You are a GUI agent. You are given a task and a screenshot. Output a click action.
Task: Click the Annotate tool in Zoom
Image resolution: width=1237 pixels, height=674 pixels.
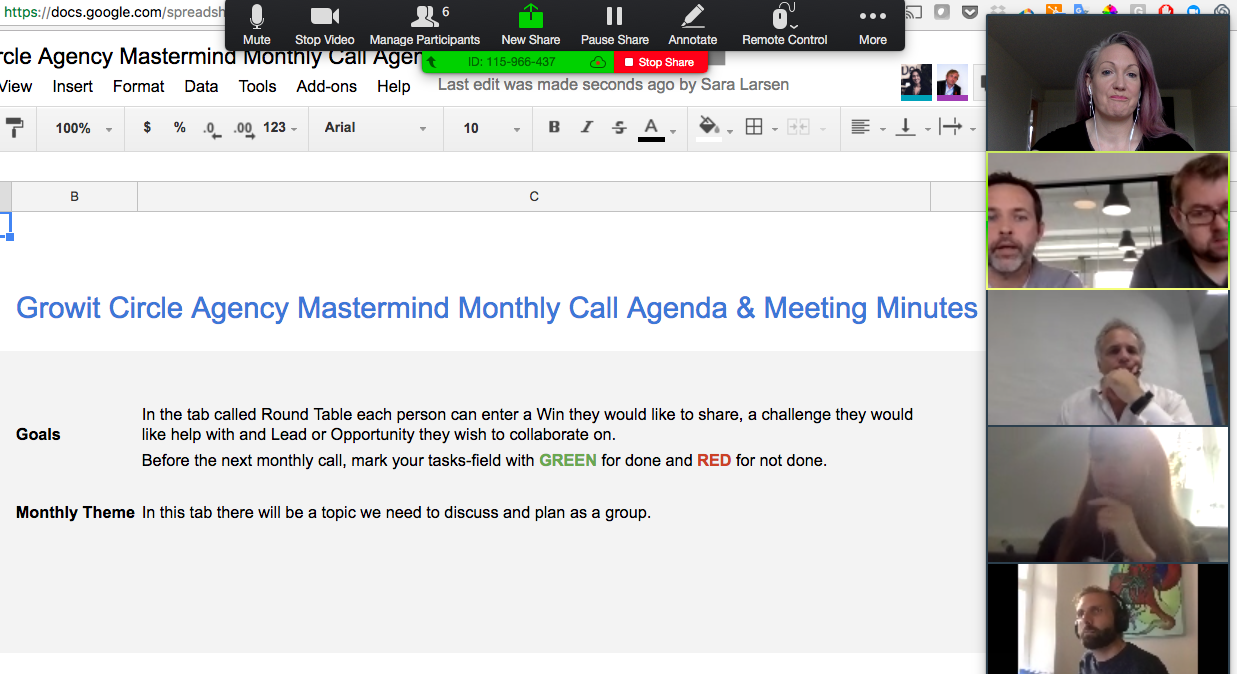click(692, 25)
